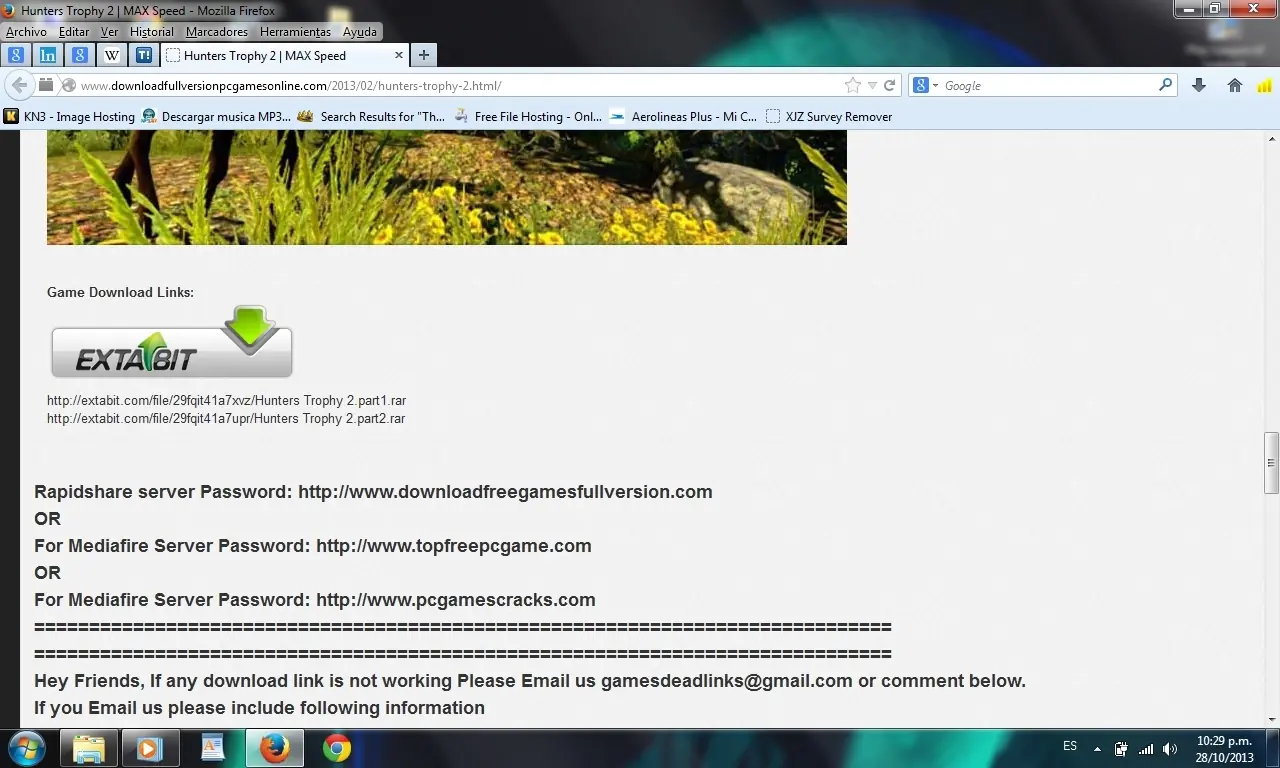Image resolution: width=1280 pixels, height=768 pixels.
Task: Open Descargar musica MP3 bookmark
Action: pos(216,117)
